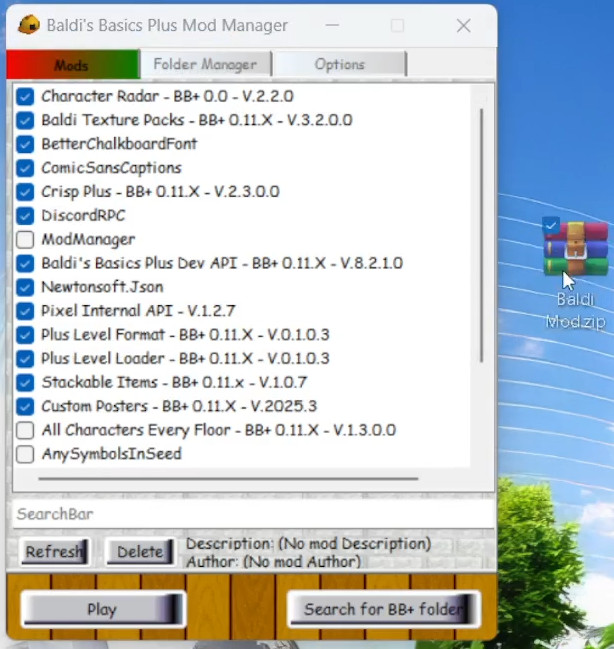Uncheck the Character Radar mod checkbox
The height and width of the screenshot is (649, 614).
tap(25, 97)
